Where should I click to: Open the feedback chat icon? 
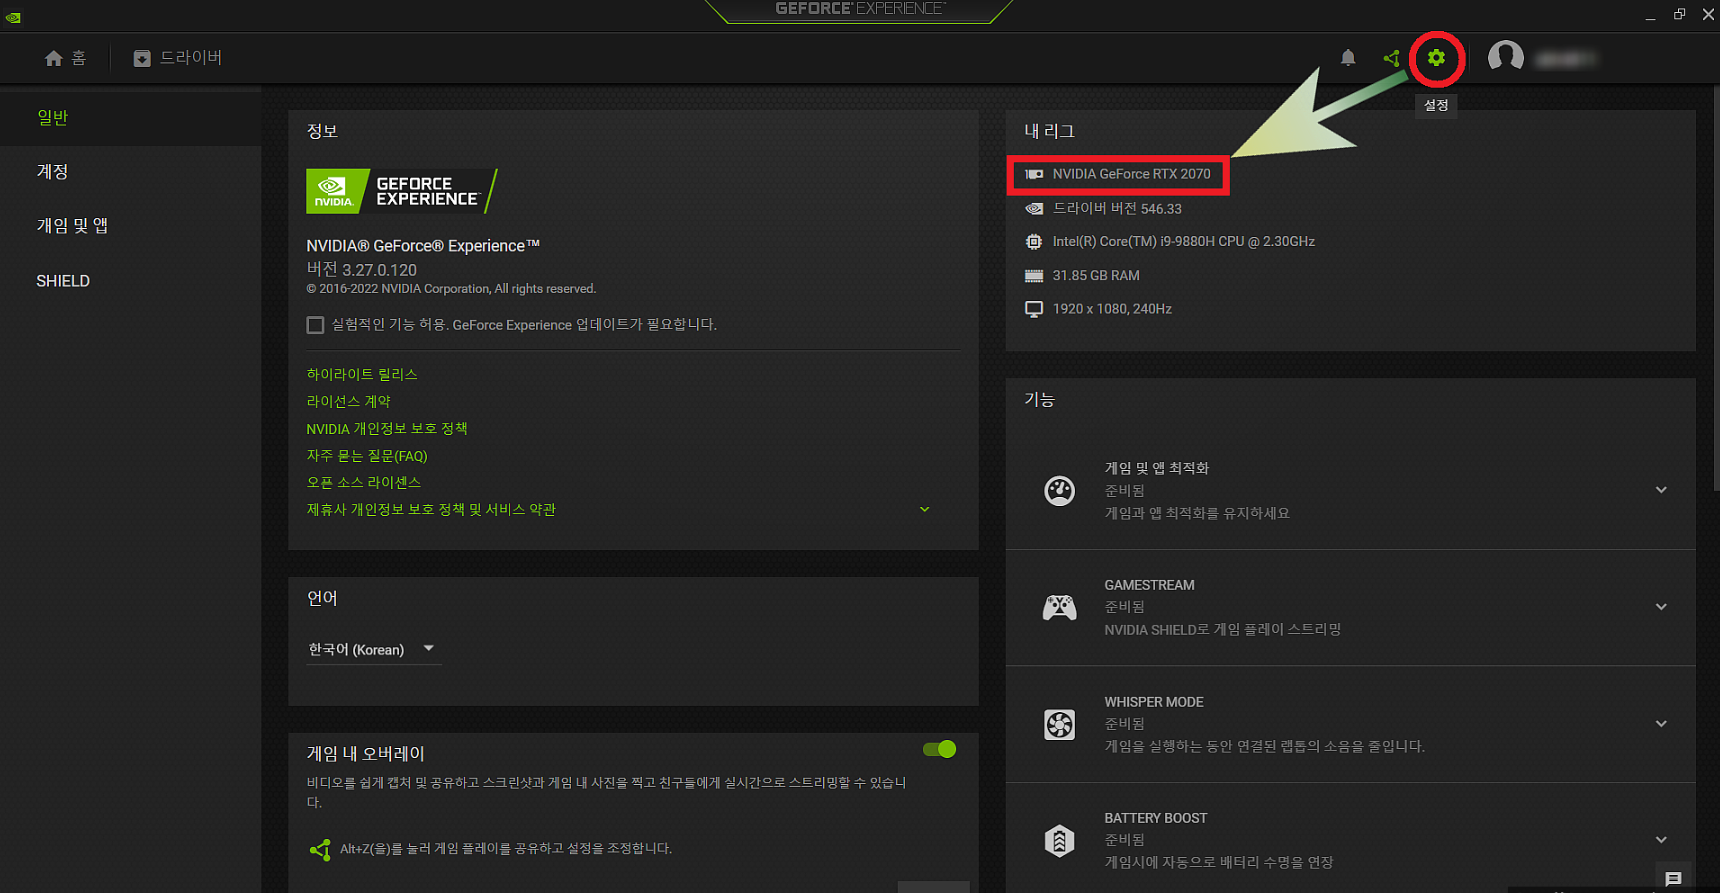(1673, 878)
